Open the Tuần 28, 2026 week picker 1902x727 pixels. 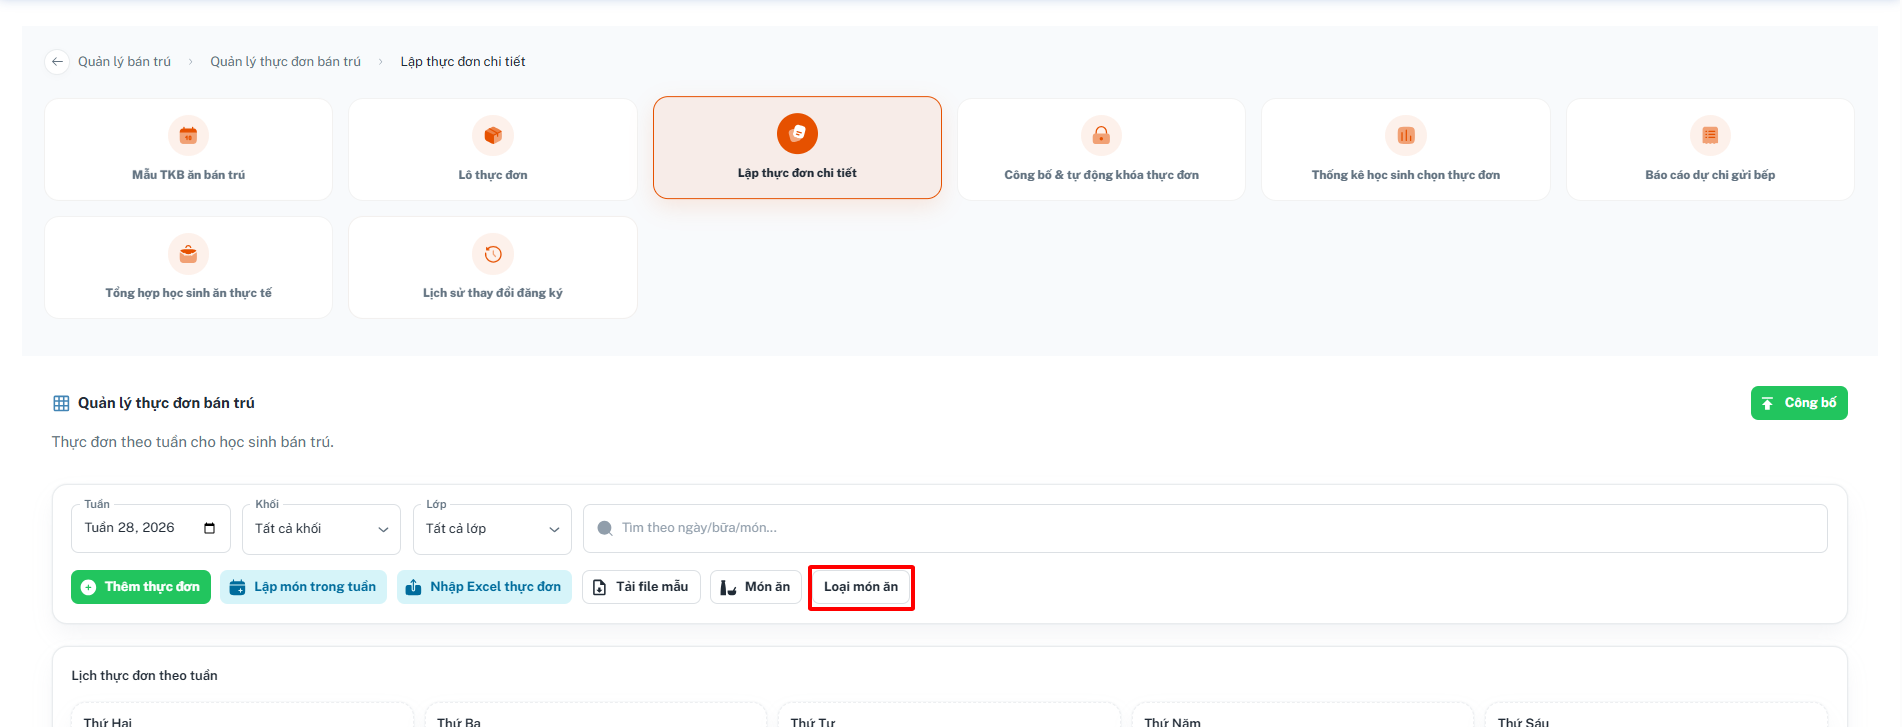tap(151, 528)
